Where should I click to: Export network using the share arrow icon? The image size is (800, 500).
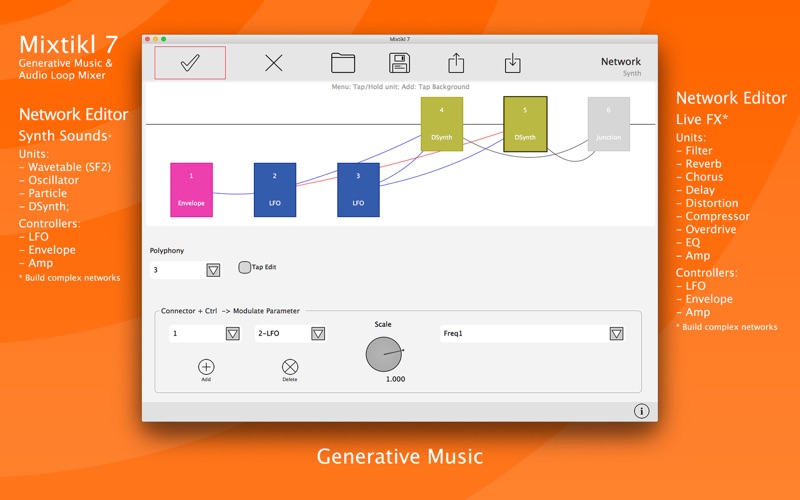pyautogui.click(x=456, y=63)
